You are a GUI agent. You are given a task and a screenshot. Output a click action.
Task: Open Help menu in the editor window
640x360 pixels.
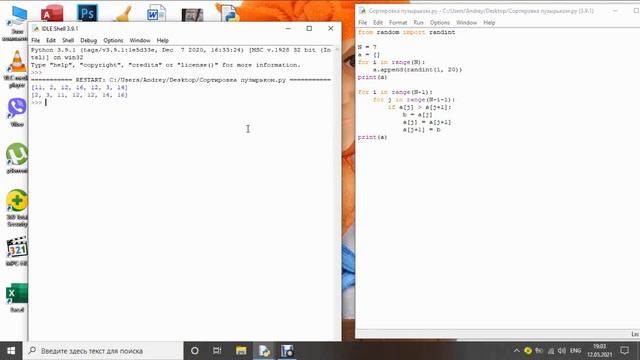(x=489, y=22)
